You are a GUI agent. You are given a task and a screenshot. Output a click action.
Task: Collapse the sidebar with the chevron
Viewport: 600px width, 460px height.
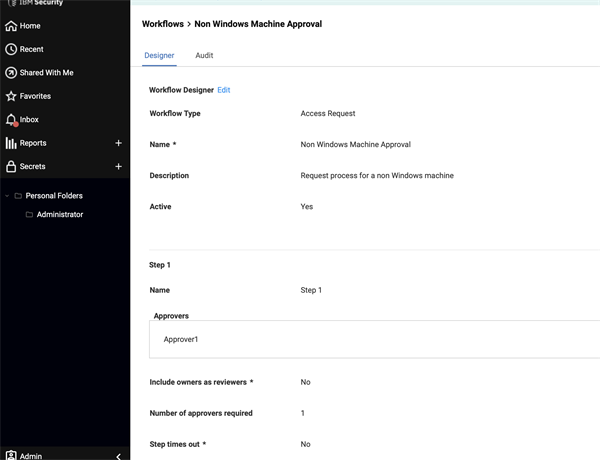point(119,456)
